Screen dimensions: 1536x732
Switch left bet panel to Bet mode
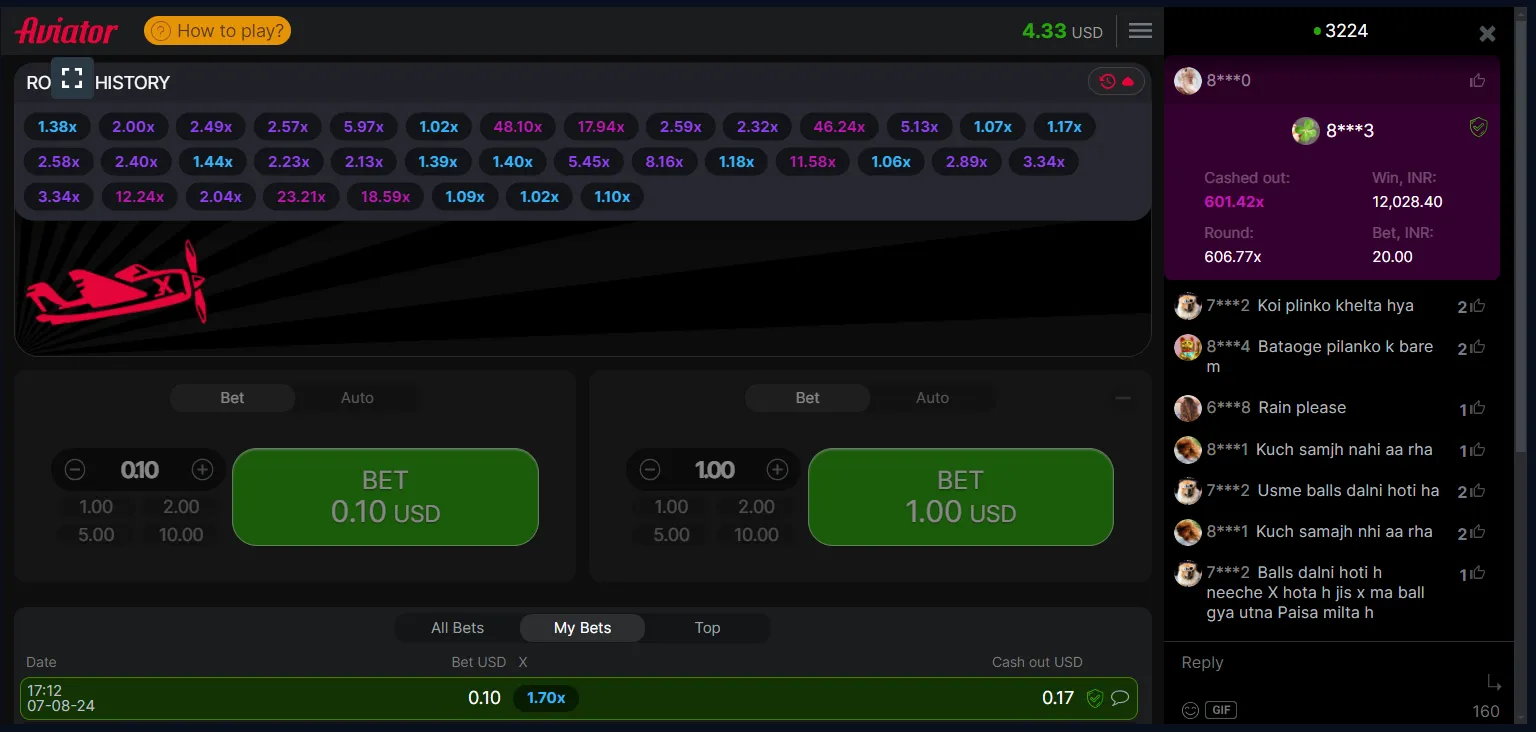click(x=232, y=398)
